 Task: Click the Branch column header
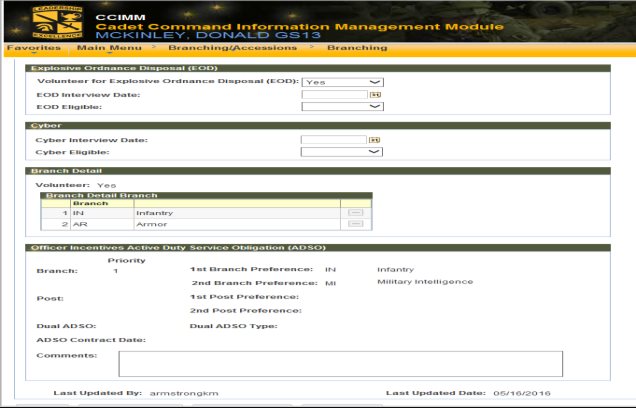[84, 202]
